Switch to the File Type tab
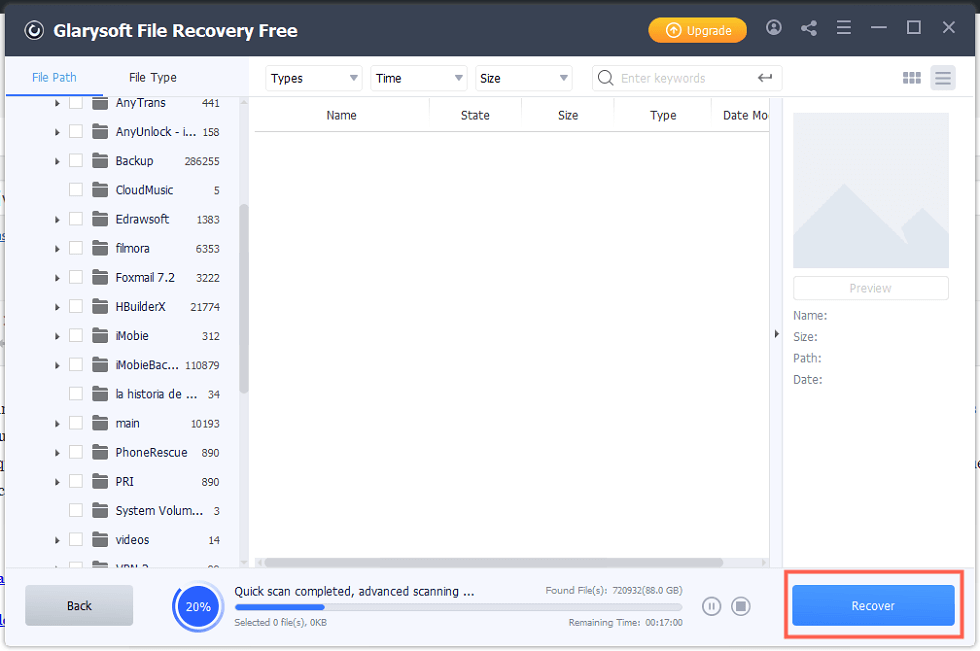The height and width of the screenshot is (651, 980). [x=152, y=77]
